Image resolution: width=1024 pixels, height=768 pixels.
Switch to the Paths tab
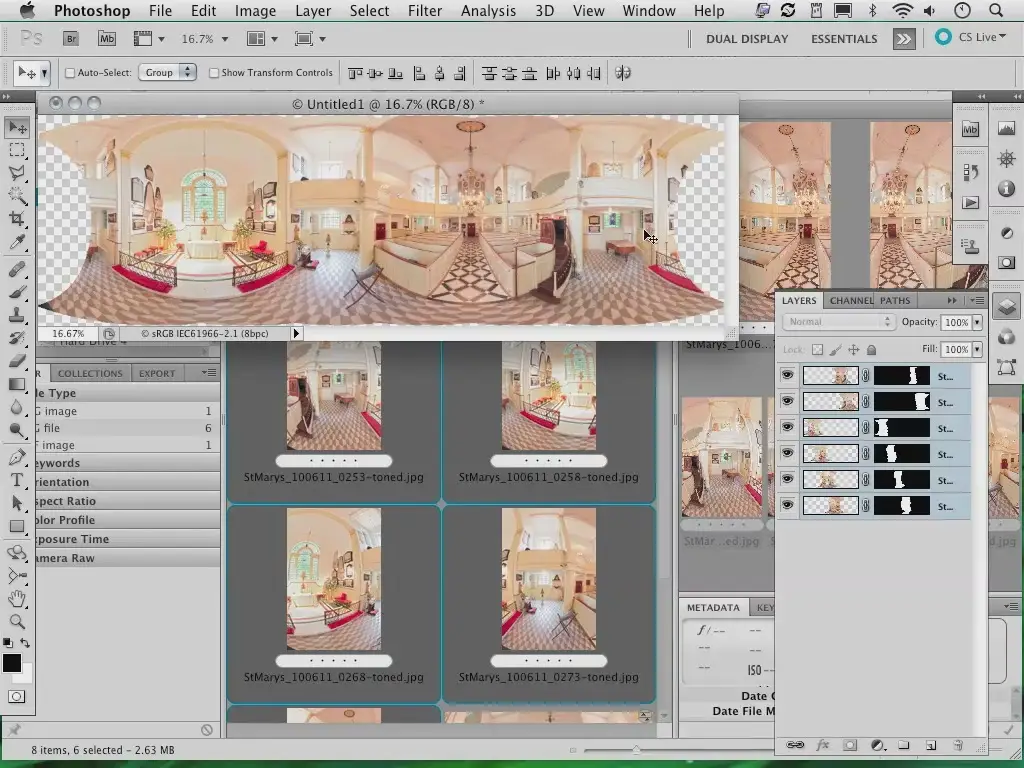(x=895, y=300)
